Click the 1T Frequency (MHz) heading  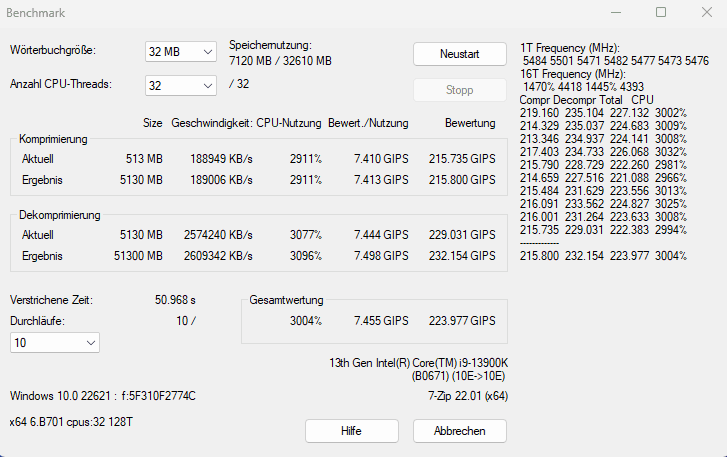click(x=570, y=48)
